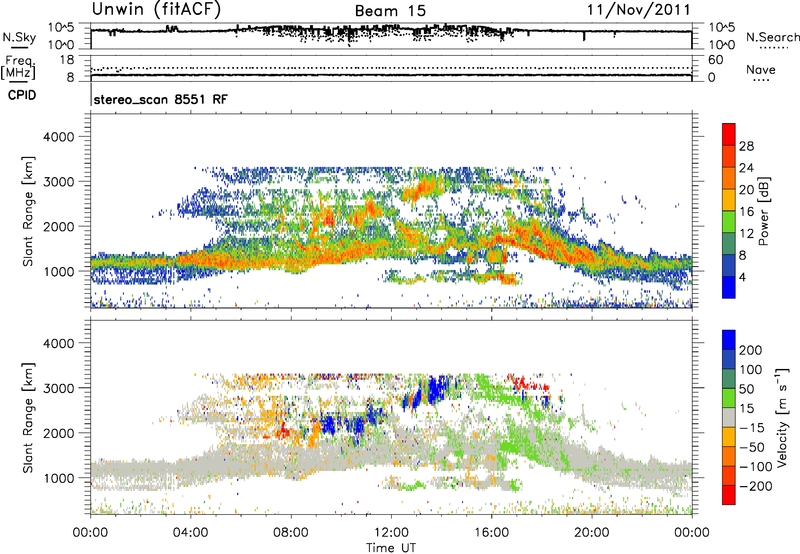
Task: Click the velocity scale value '200'
Action: 751,350
